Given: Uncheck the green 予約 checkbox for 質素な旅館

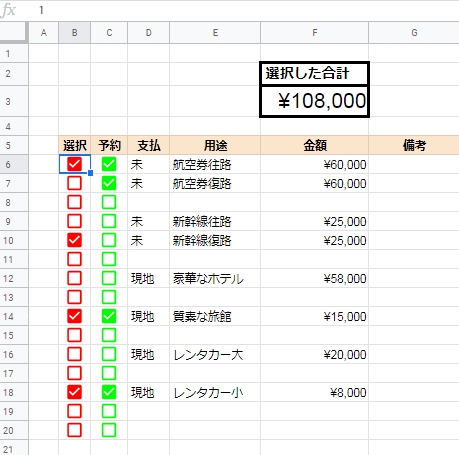Looking at the screenshot, I should click(109, 316).
